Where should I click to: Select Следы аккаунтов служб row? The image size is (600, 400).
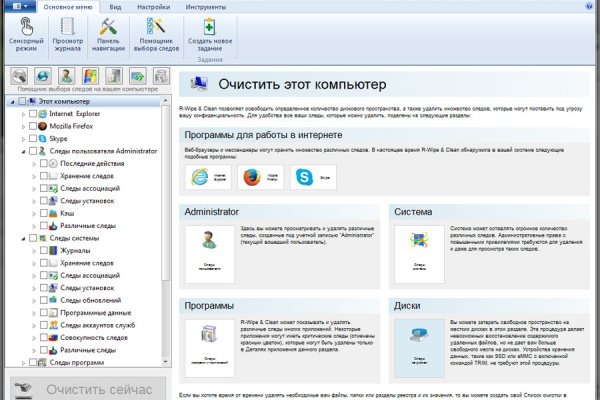(98, 325)
